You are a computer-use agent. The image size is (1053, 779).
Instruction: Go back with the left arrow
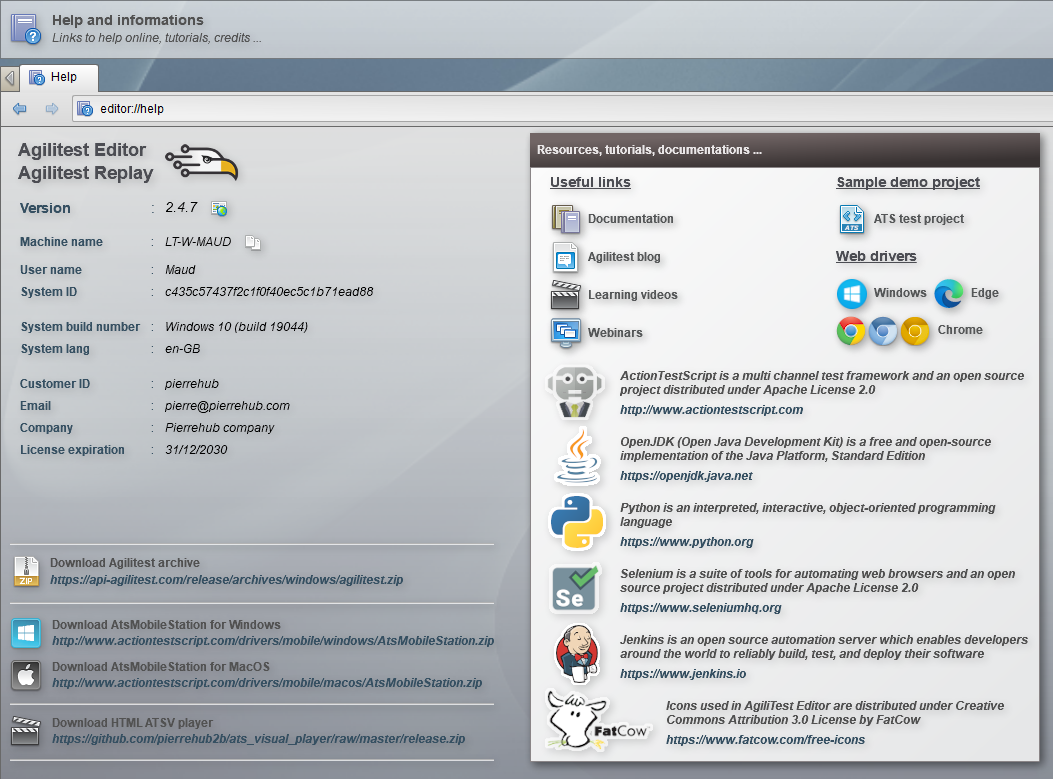pyautogui.click(x=19, y=109)
